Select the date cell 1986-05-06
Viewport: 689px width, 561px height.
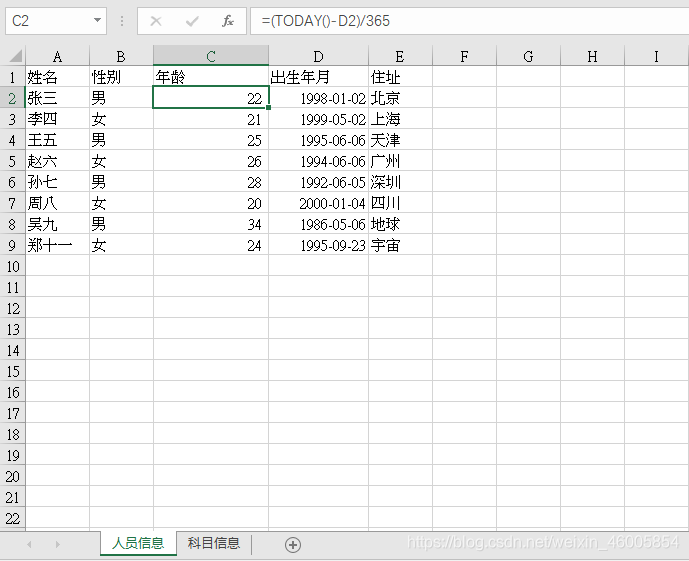point(319,224)
